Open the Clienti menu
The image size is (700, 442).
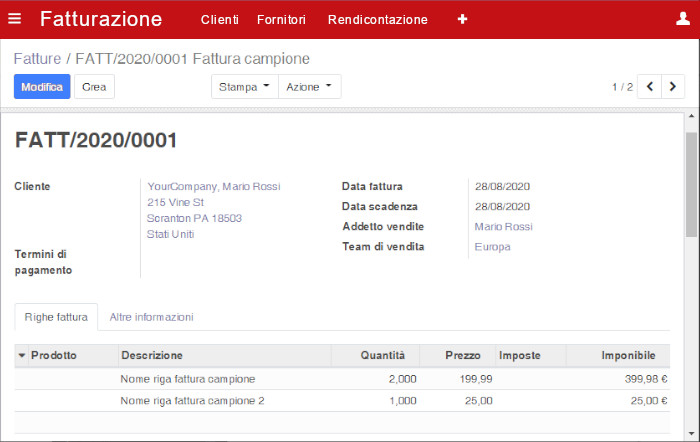pos(220,20)
